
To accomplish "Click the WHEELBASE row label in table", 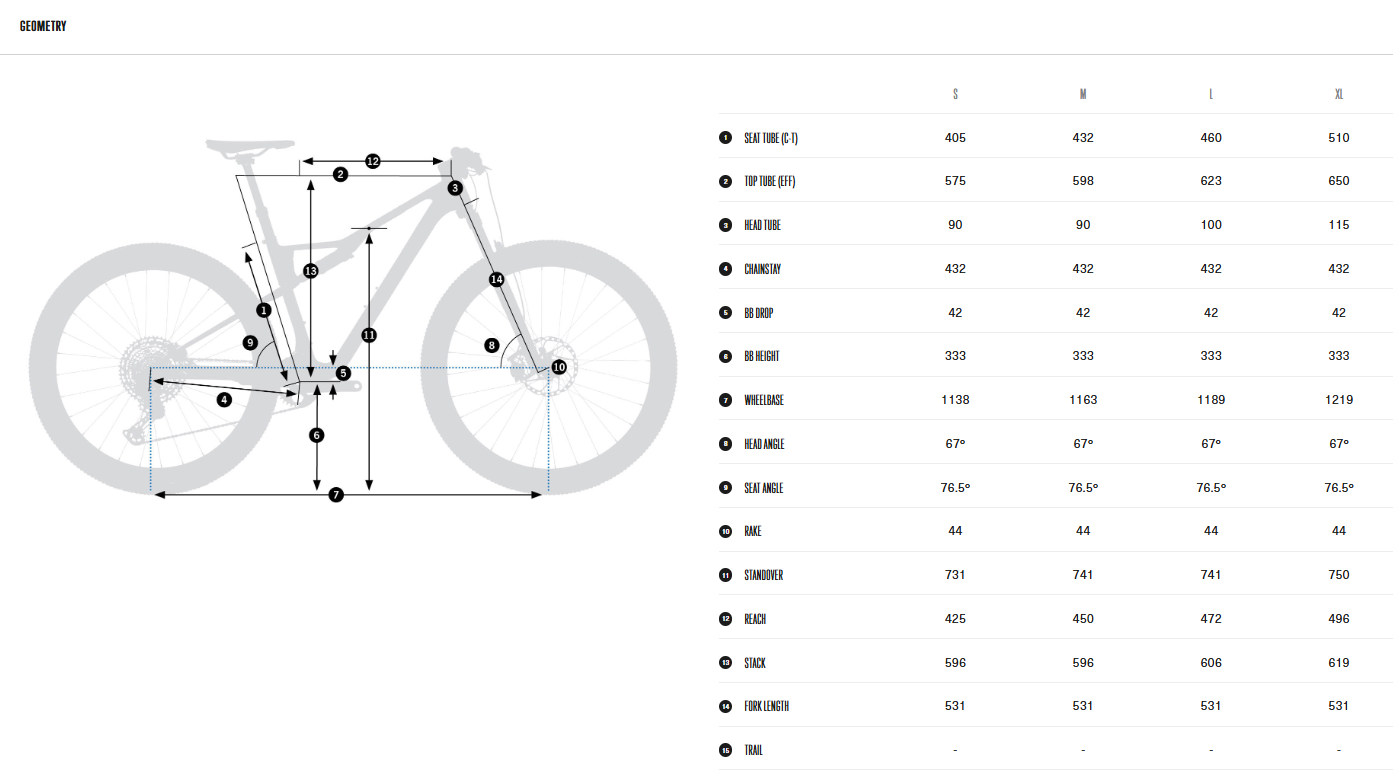I will (764, 400).
